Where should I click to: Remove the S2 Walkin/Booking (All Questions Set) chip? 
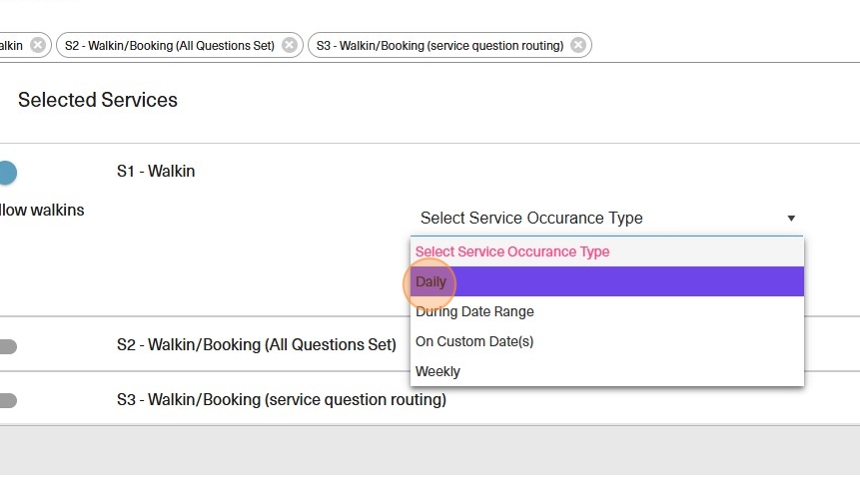pyautogui.click(x=289, y=45)
